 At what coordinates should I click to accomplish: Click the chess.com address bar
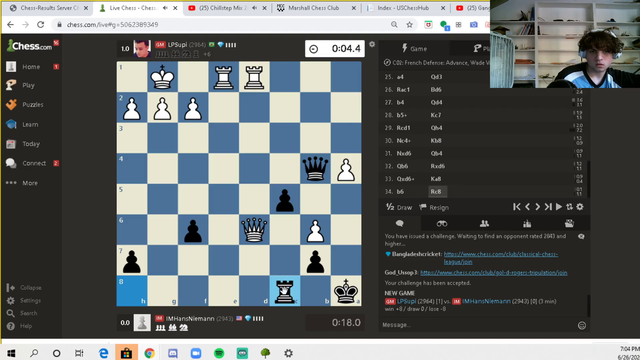tap(220, 24)
